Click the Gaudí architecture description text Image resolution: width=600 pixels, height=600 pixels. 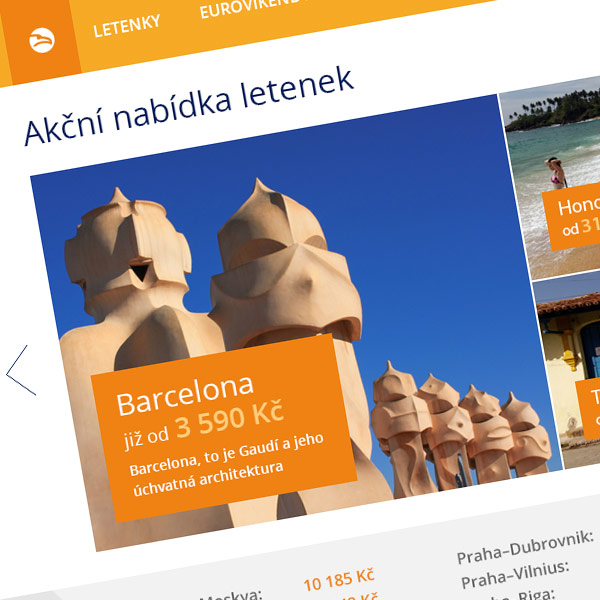(227, 465)
